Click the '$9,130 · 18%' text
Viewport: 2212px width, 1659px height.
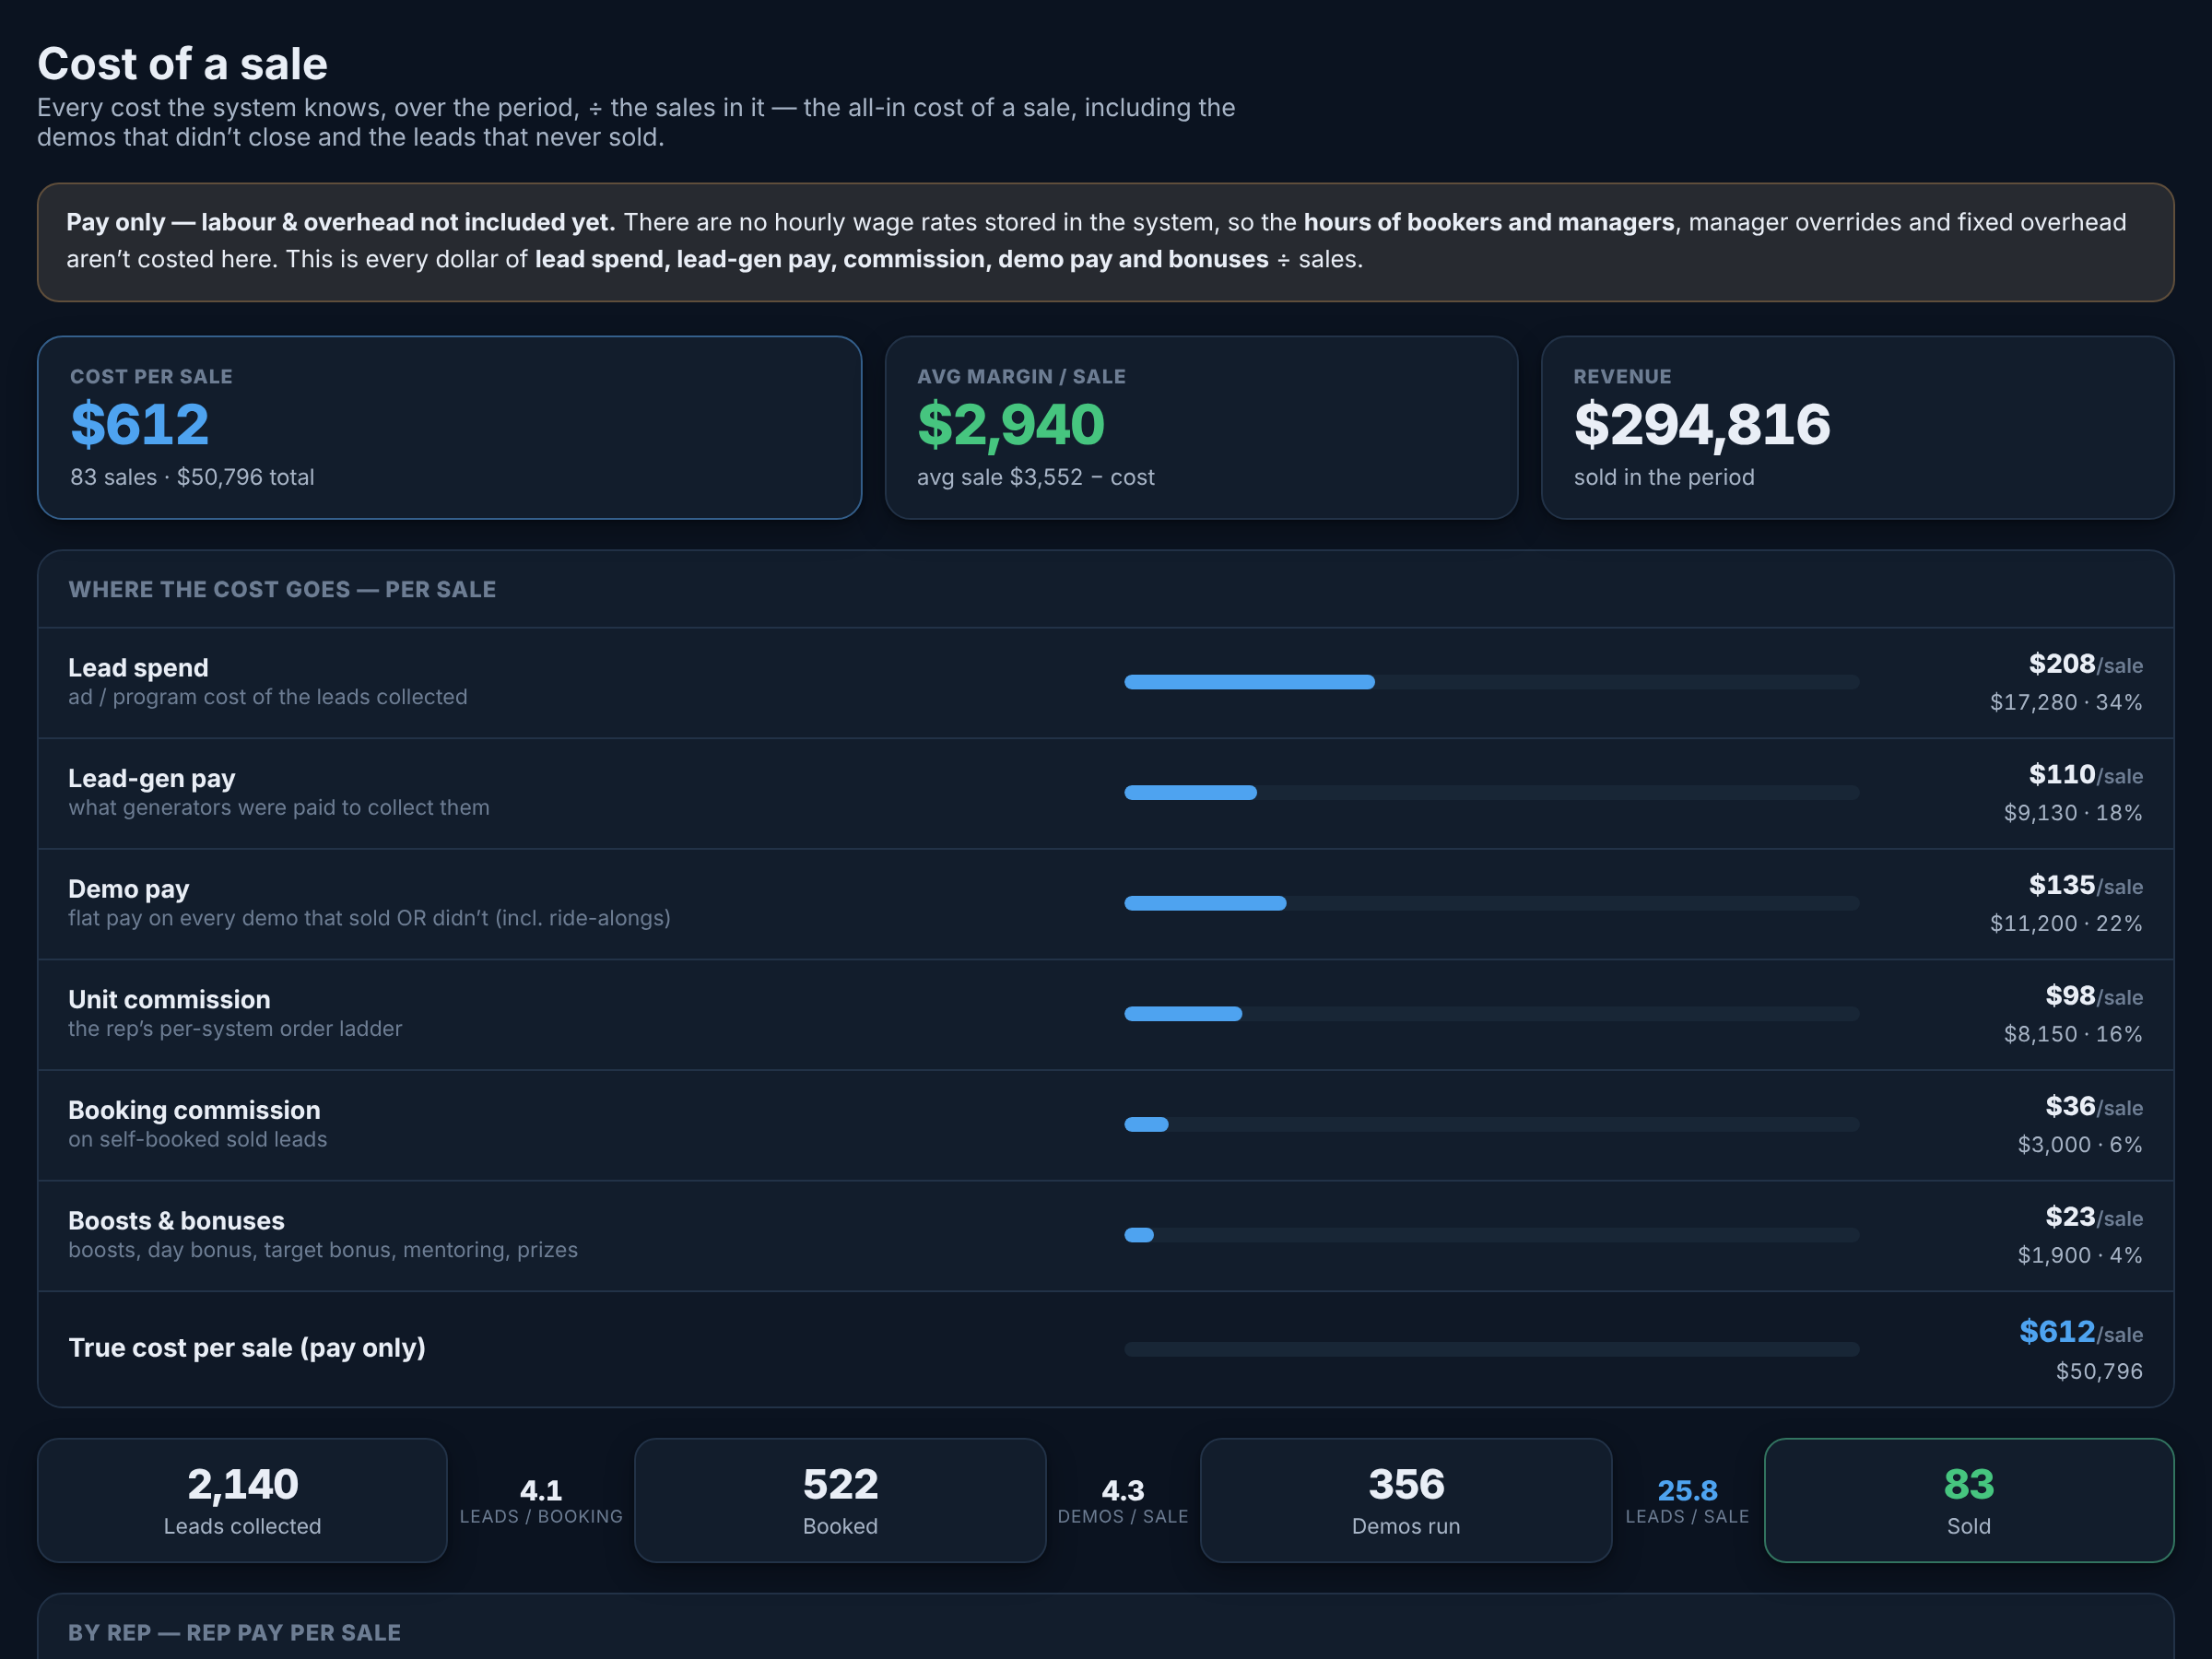tap(2073, 813)
